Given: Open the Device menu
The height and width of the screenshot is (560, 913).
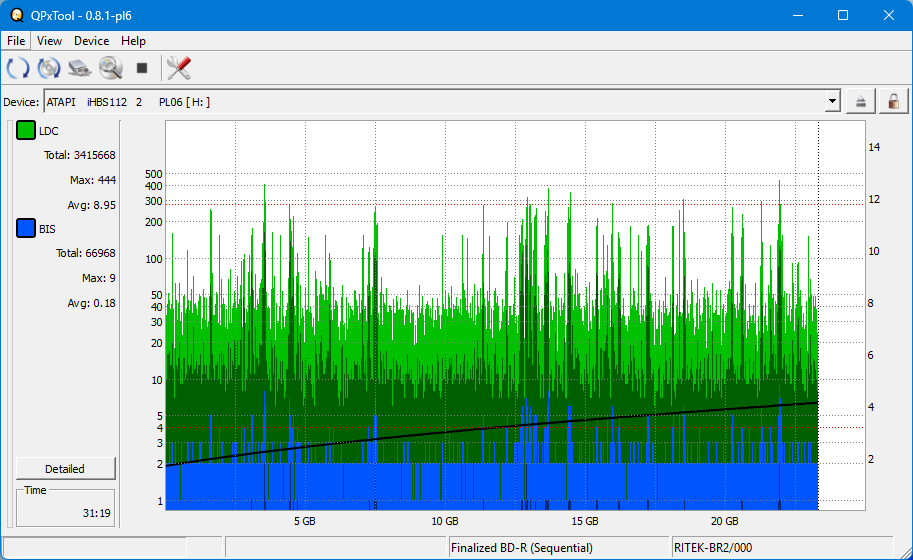Looking at the screenshot, I should [91, 41].
